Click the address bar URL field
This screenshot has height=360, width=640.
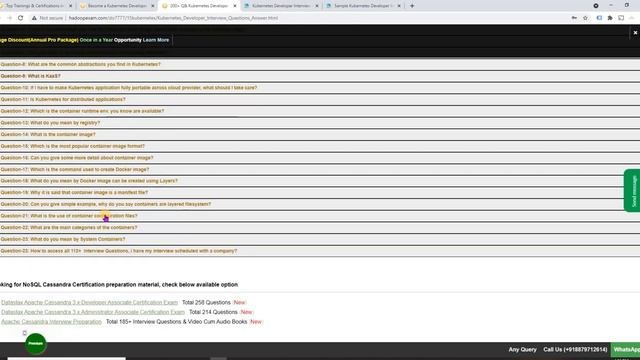(x=173, y=18)
